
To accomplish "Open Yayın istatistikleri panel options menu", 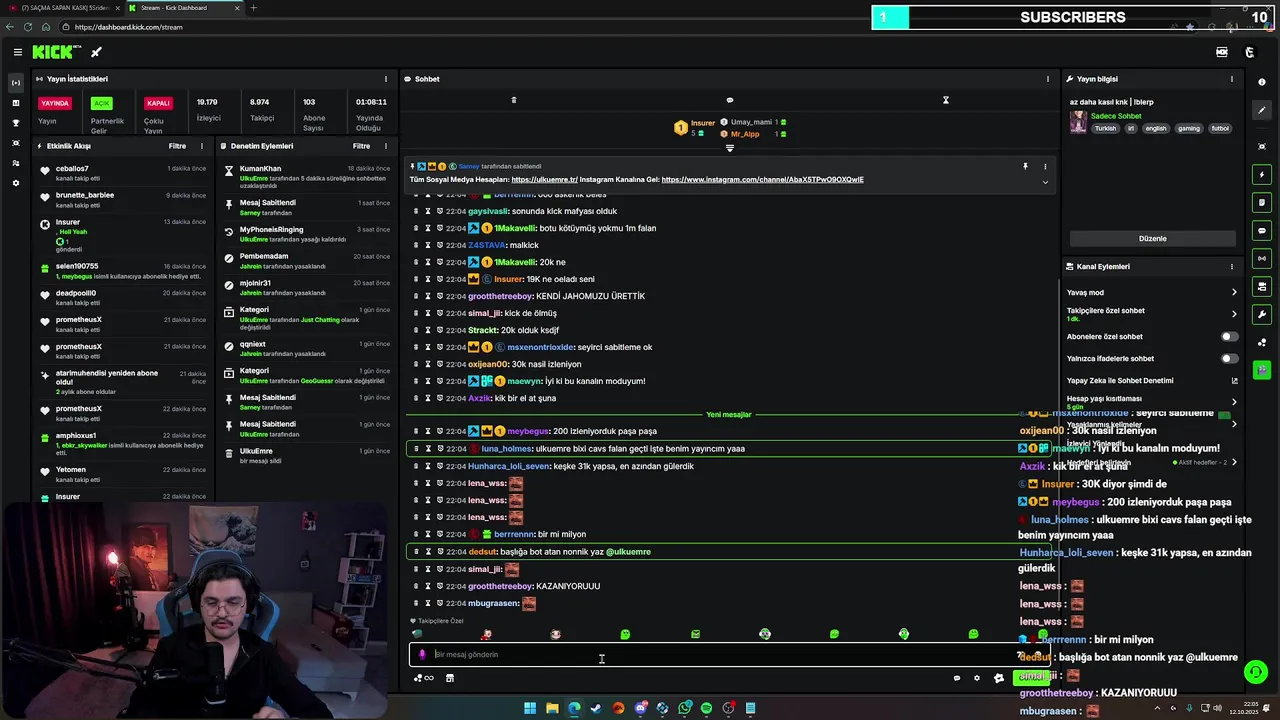I will click(x=386, y=79).
